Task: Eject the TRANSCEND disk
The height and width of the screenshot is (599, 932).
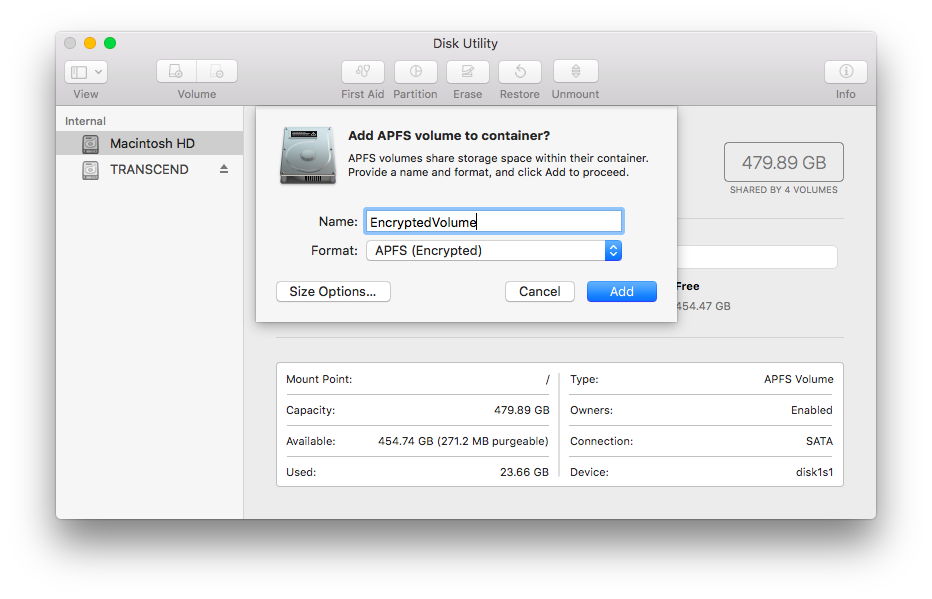Action: tap(224, 169)
